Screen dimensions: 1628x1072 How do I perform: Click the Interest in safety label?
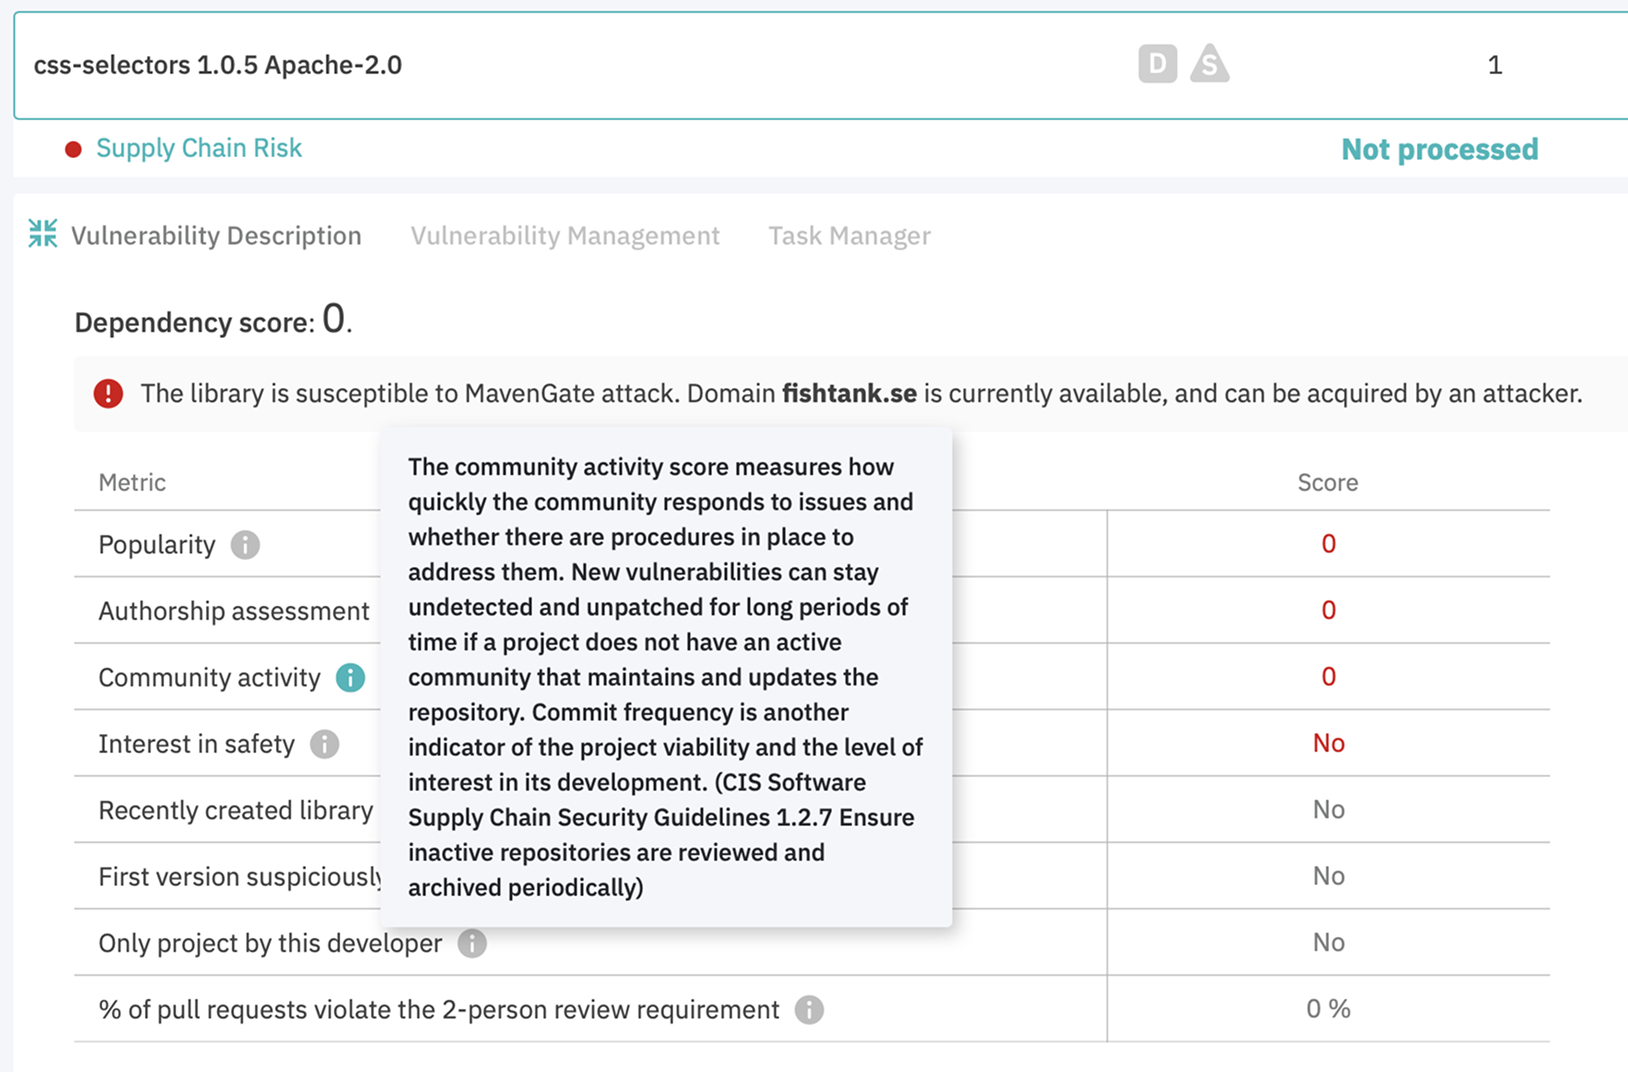(196, 744)
